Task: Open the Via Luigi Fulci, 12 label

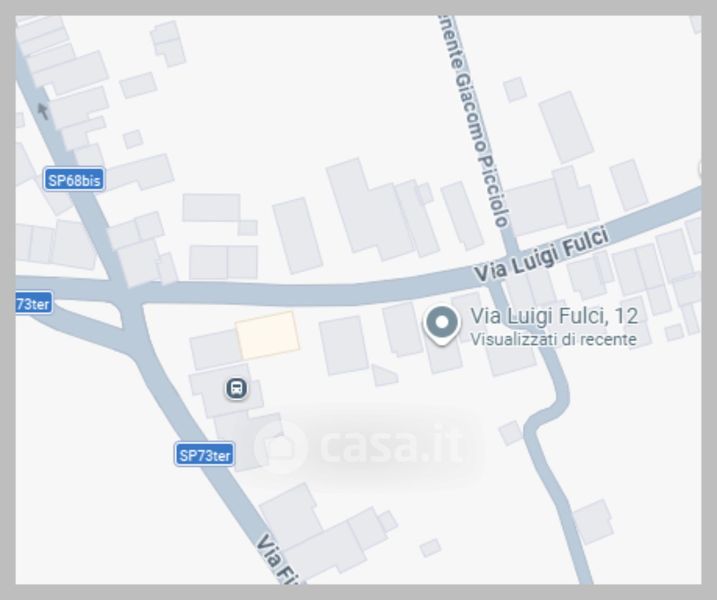Action: (554, 316)
